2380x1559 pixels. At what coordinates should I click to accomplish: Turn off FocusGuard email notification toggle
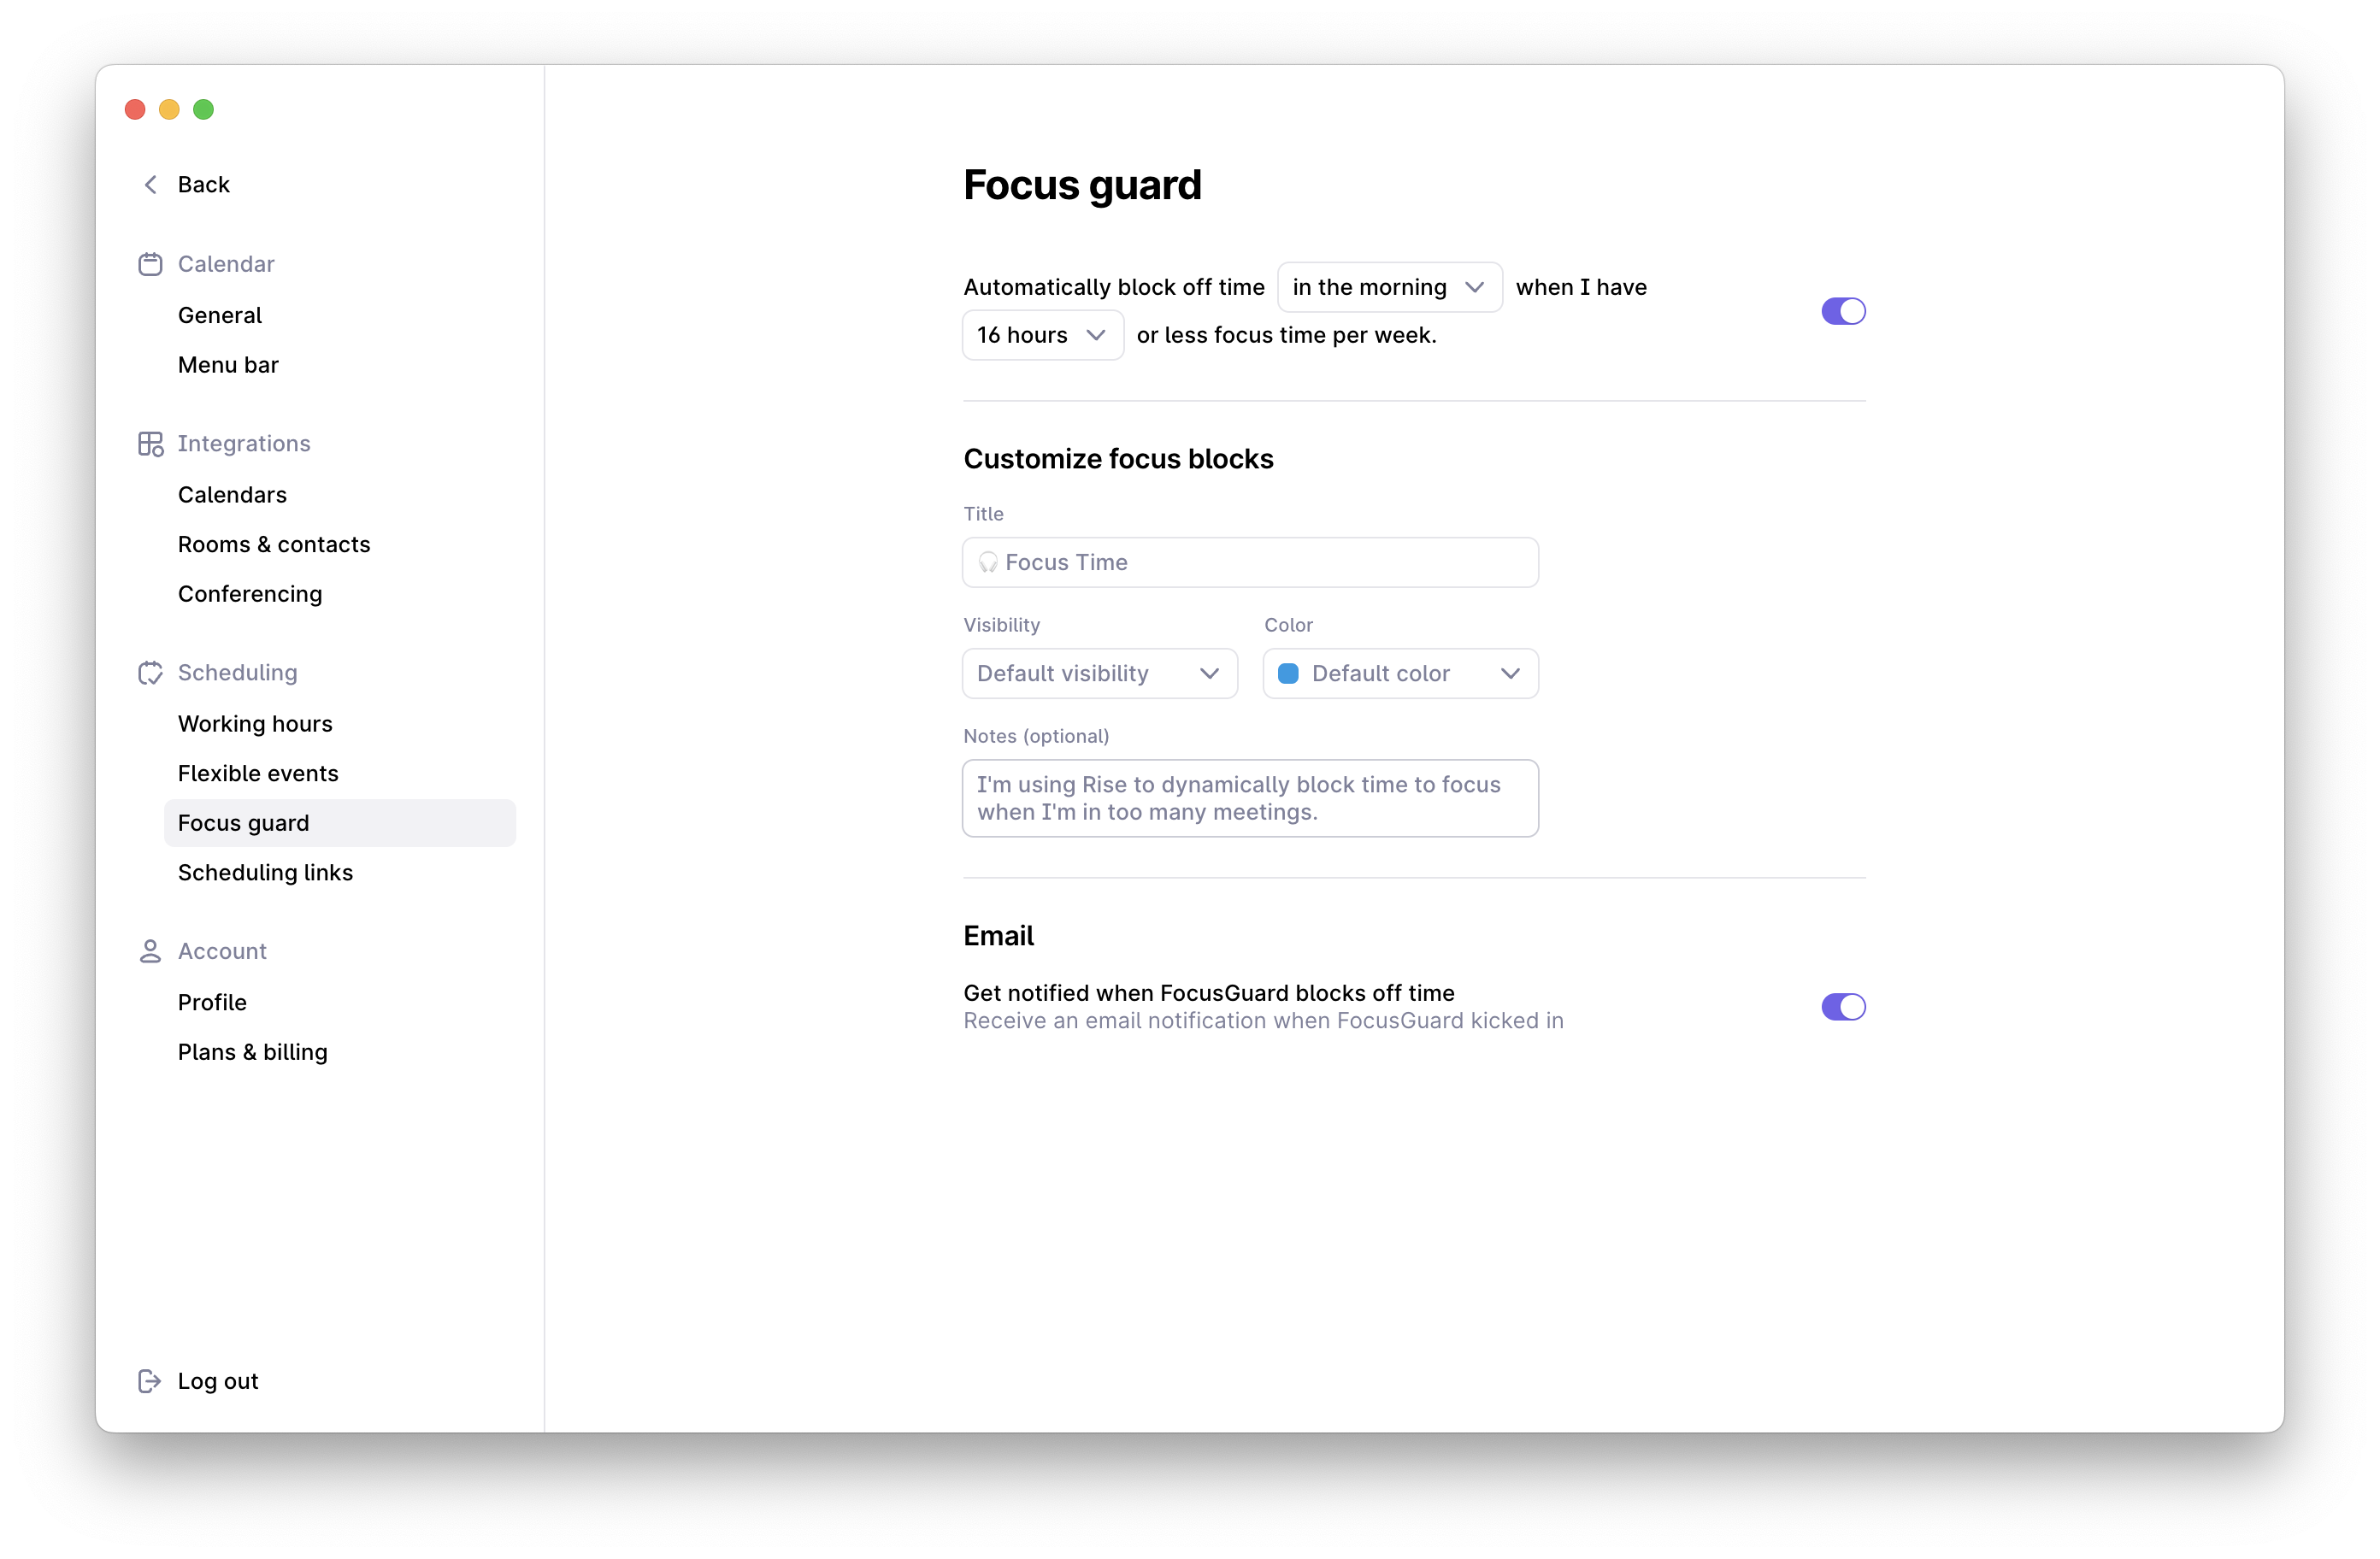tap(1842, 1006)
